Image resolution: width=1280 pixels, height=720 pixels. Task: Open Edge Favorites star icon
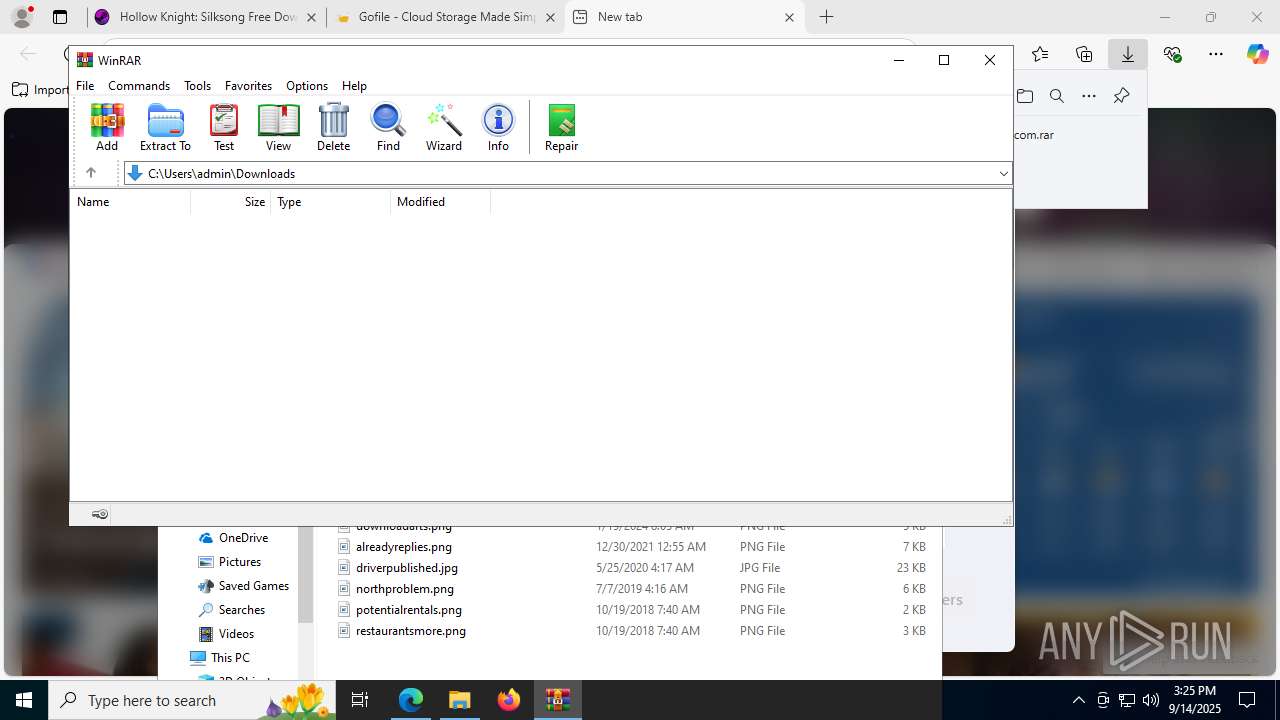1040,54
